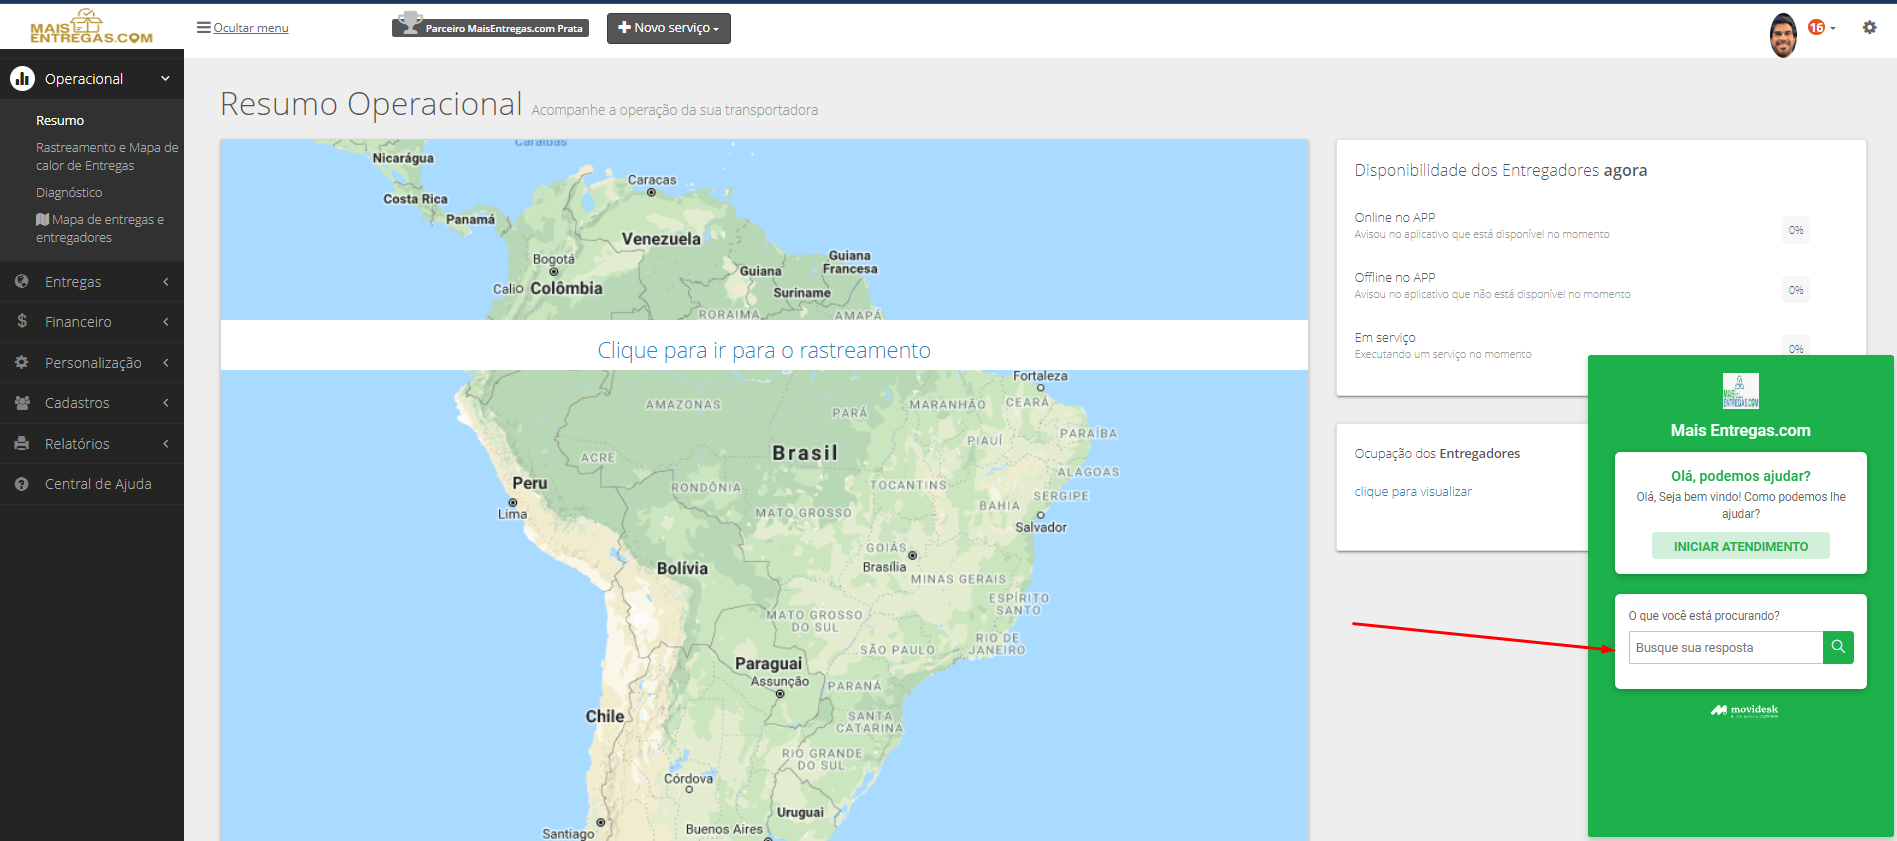This screenshot has width=1897, height=841.
Task: Click the Entregas globe icon
Action: 22,282
